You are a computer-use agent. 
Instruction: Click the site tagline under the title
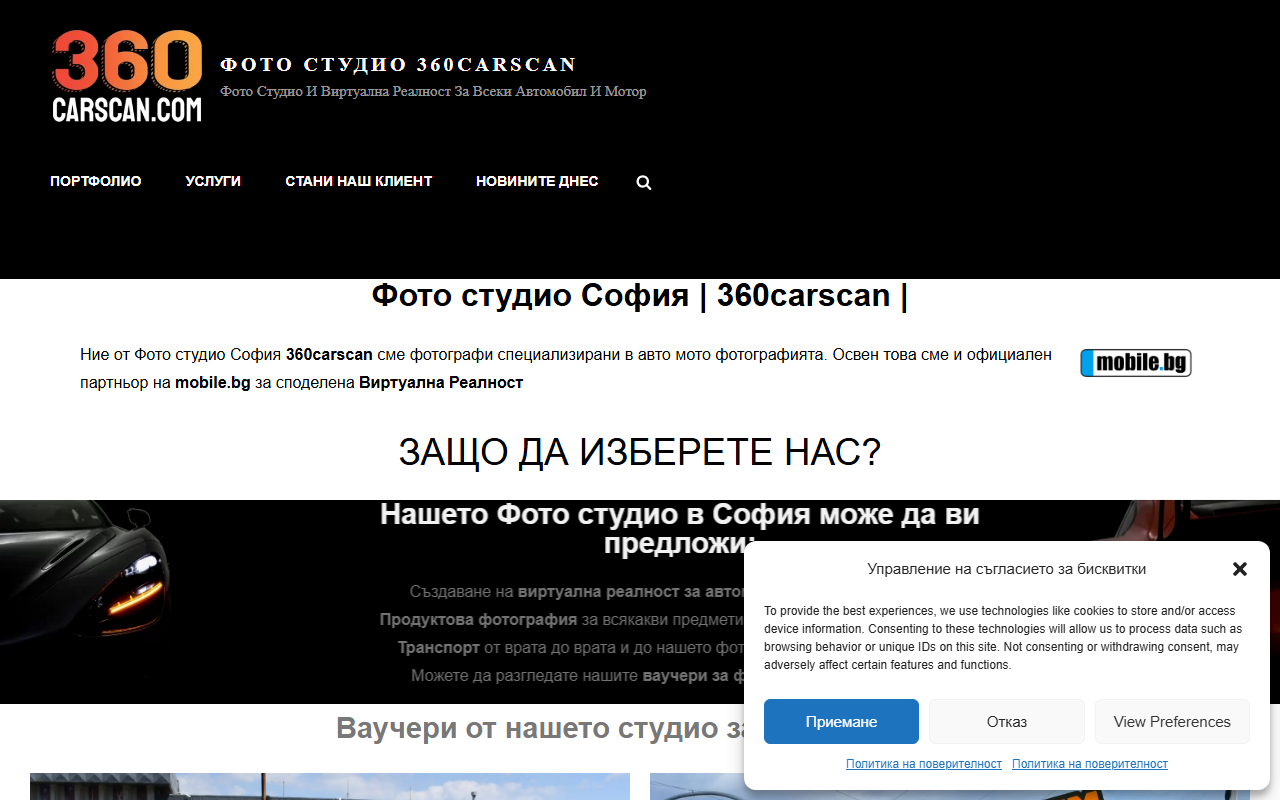point(433,91)
